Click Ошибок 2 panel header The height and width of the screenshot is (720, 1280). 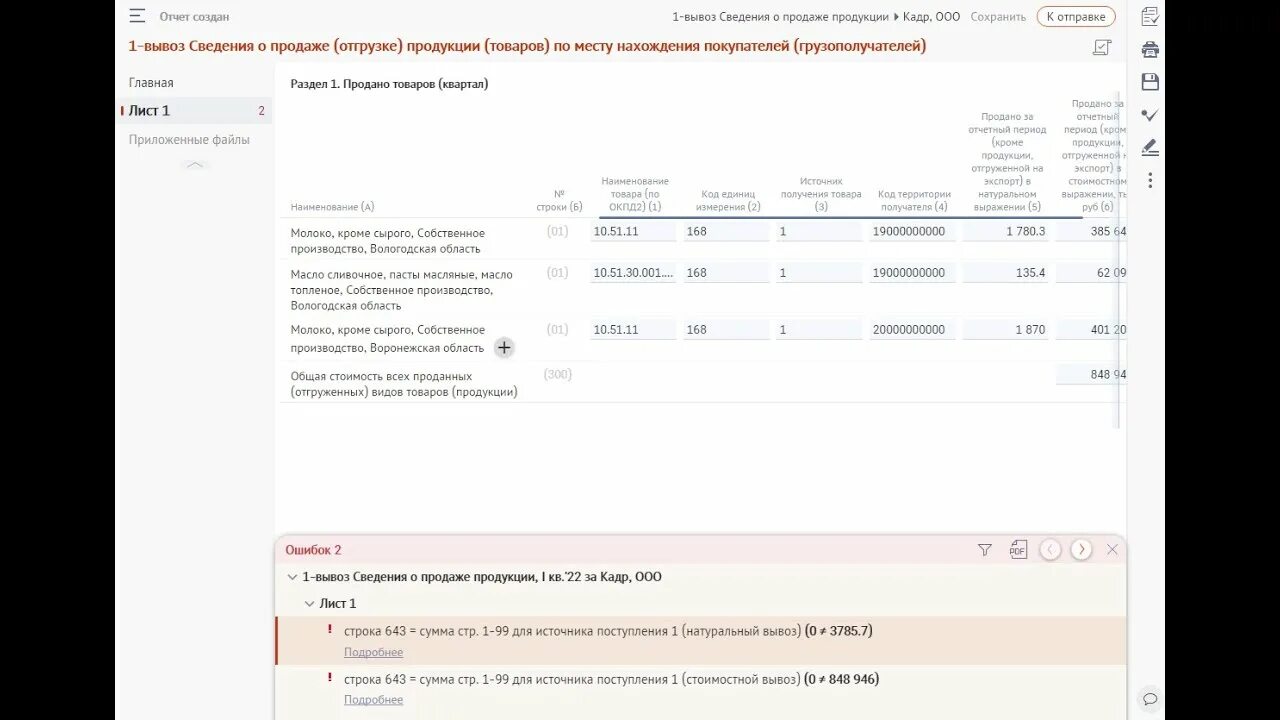313,550
